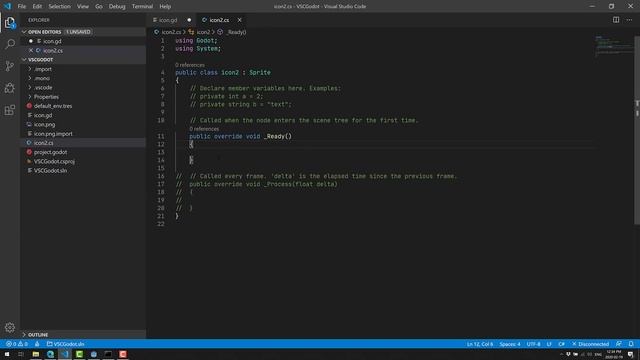Viewport: 640px width, 360px height.
Task: Click the editor vertical scrollbar
Action: click(x=637, y=130)
